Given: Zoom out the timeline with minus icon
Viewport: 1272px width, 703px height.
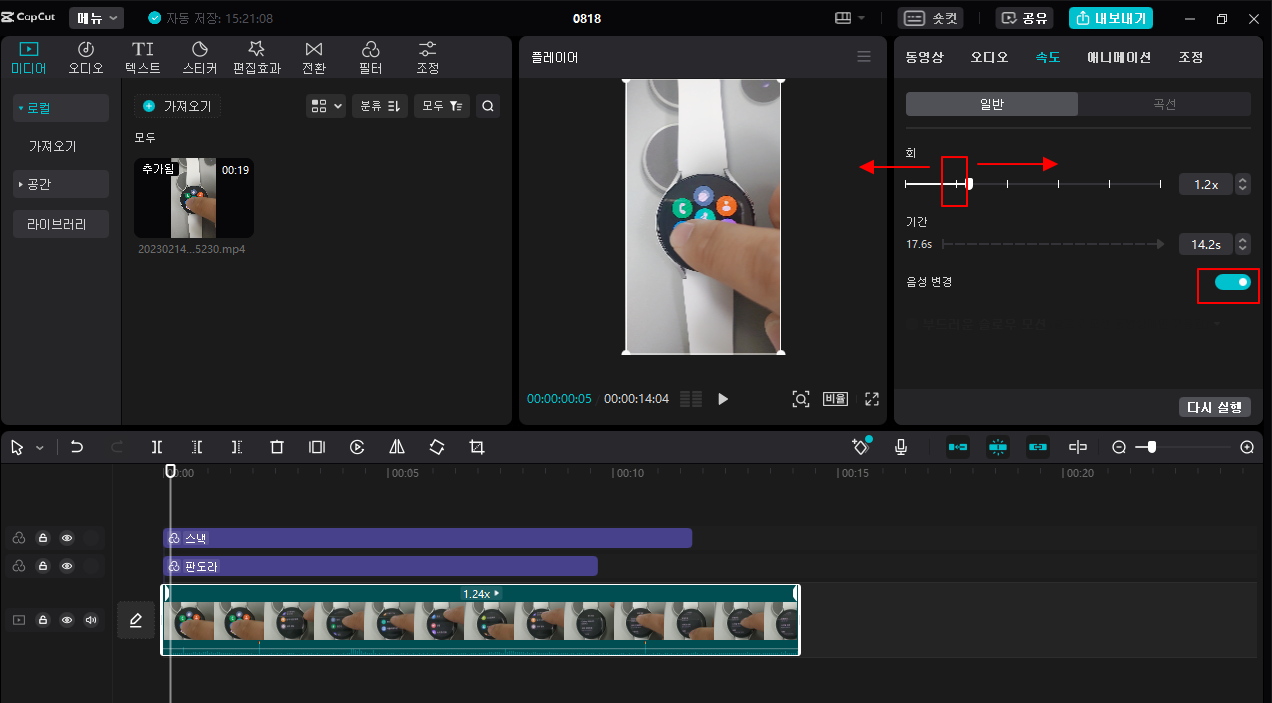Looking at the screenshot, I should [1119, 447].
